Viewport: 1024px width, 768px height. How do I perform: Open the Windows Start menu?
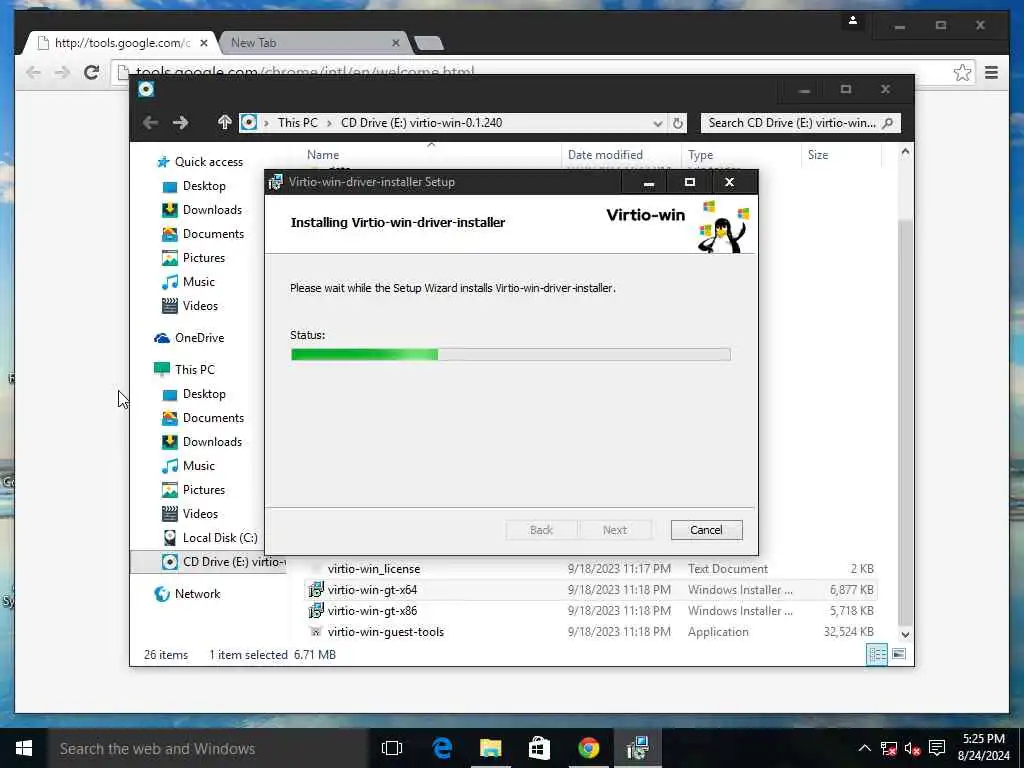(x=24, y=748)
